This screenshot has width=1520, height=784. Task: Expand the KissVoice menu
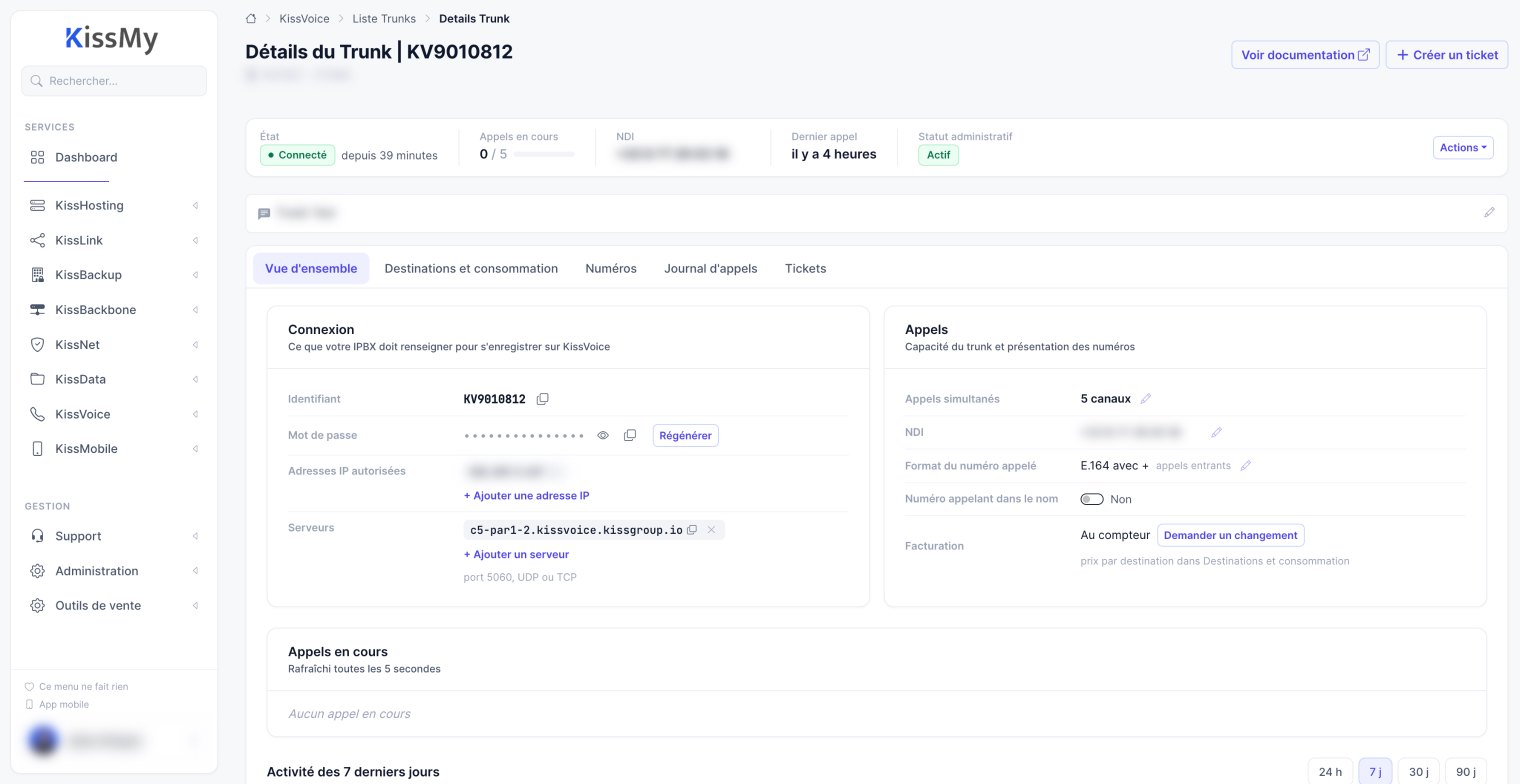(x=195, y=414)
